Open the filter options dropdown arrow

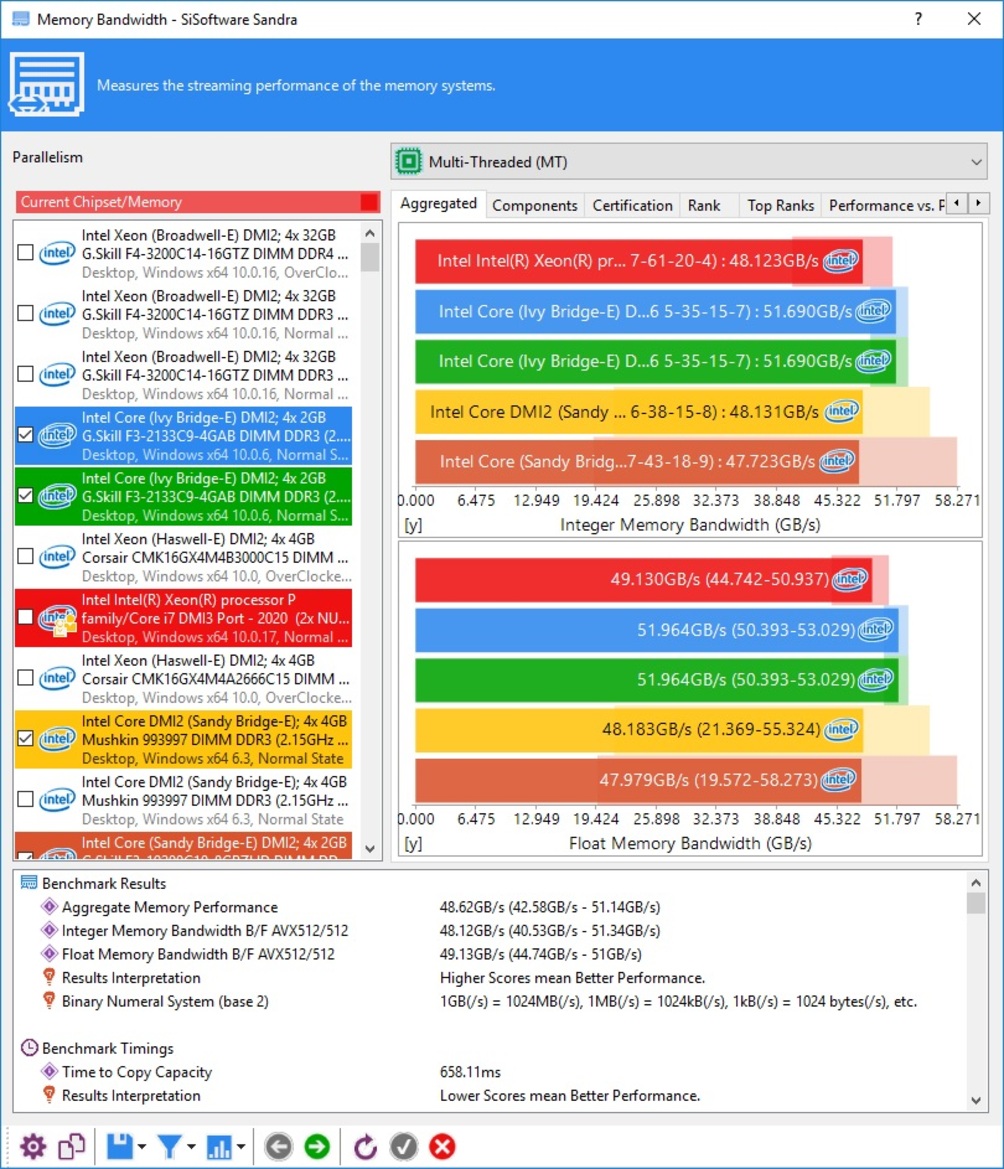click(192, 1147)
